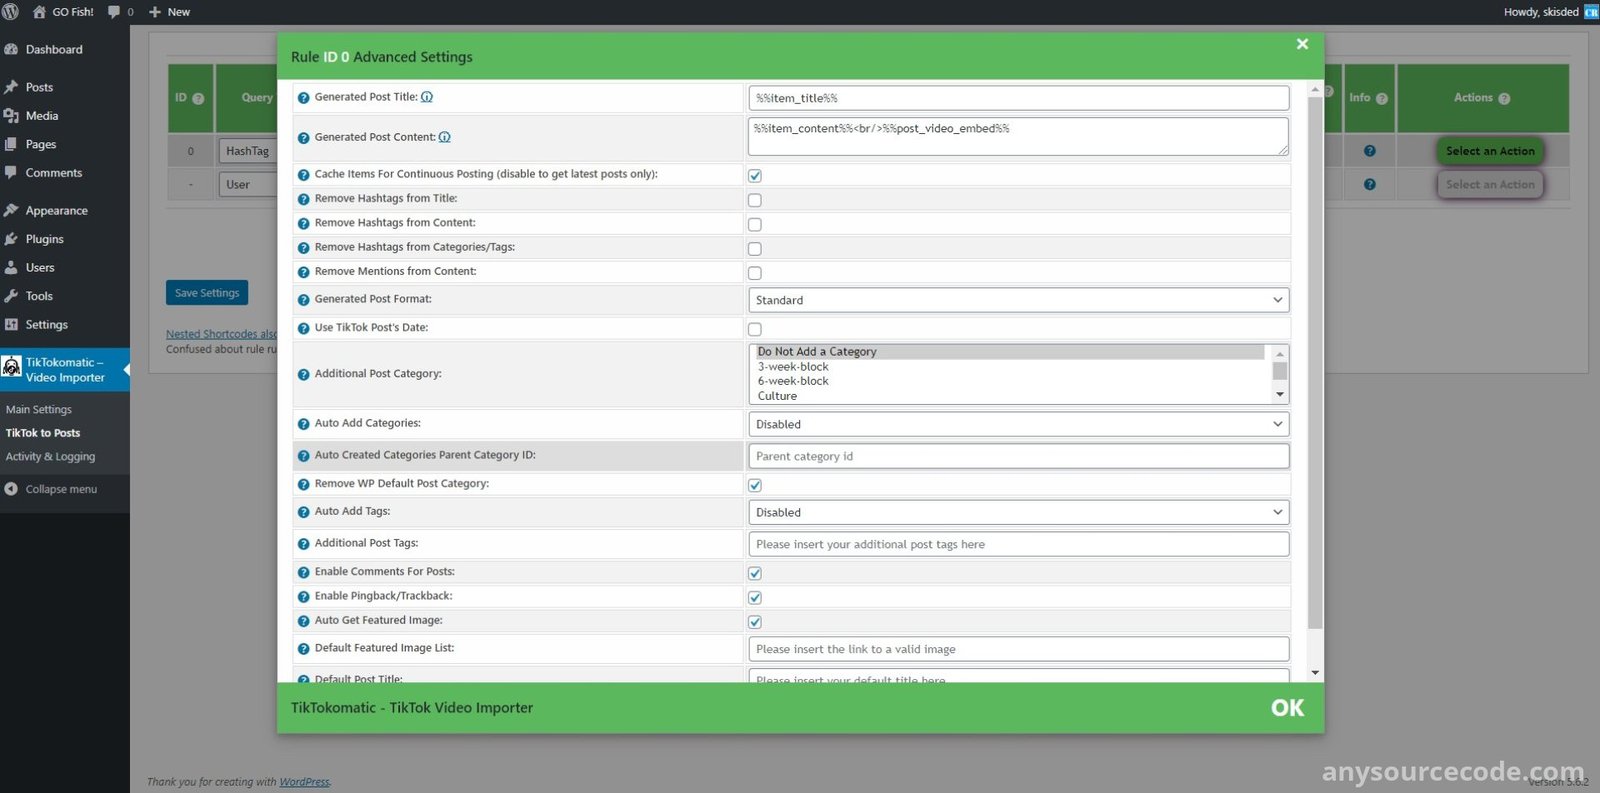Select 'Do Not Add a Category' list option

click(1010, 352)
